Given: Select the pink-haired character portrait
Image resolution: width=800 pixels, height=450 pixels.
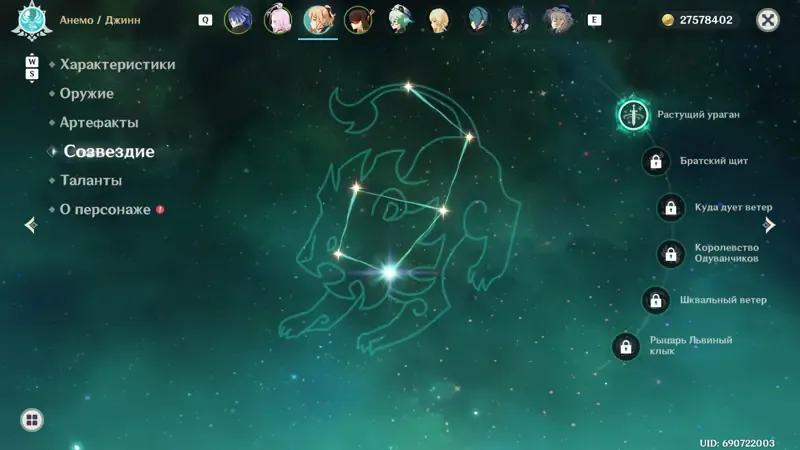Looking at the screenshot, I should click(278, 20).
